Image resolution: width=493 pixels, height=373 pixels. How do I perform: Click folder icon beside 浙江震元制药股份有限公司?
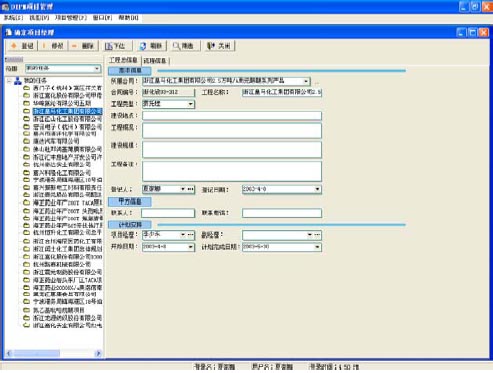(26, 272)
